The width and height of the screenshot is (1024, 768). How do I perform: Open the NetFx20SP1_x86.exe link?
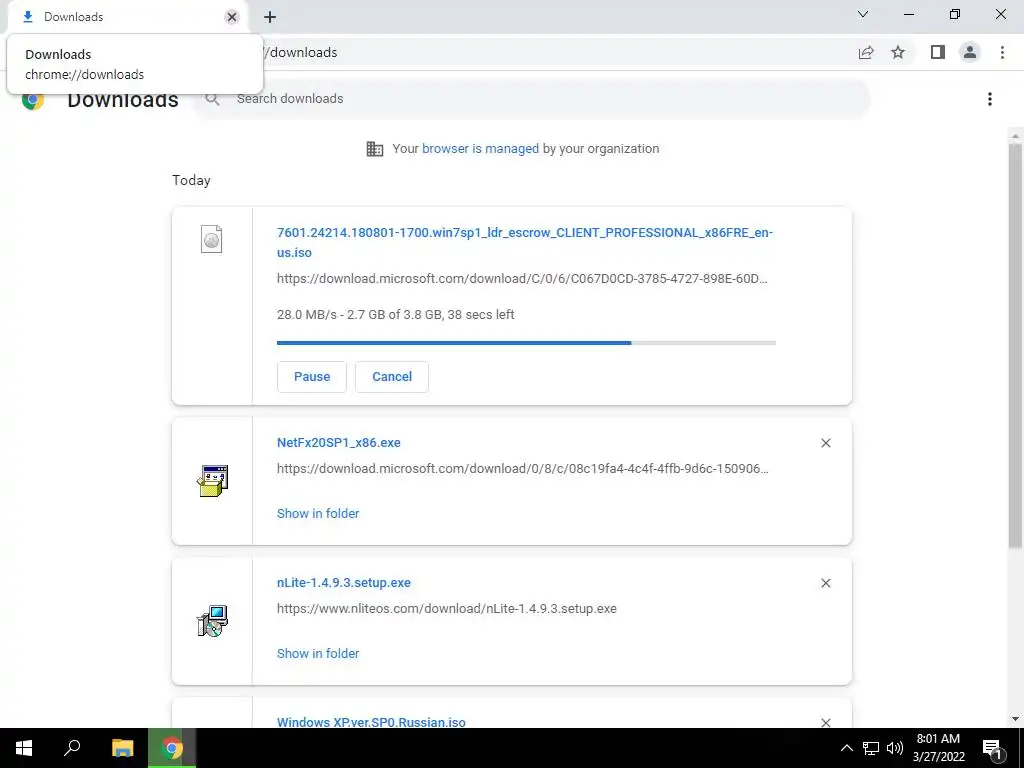coord(338,443)
